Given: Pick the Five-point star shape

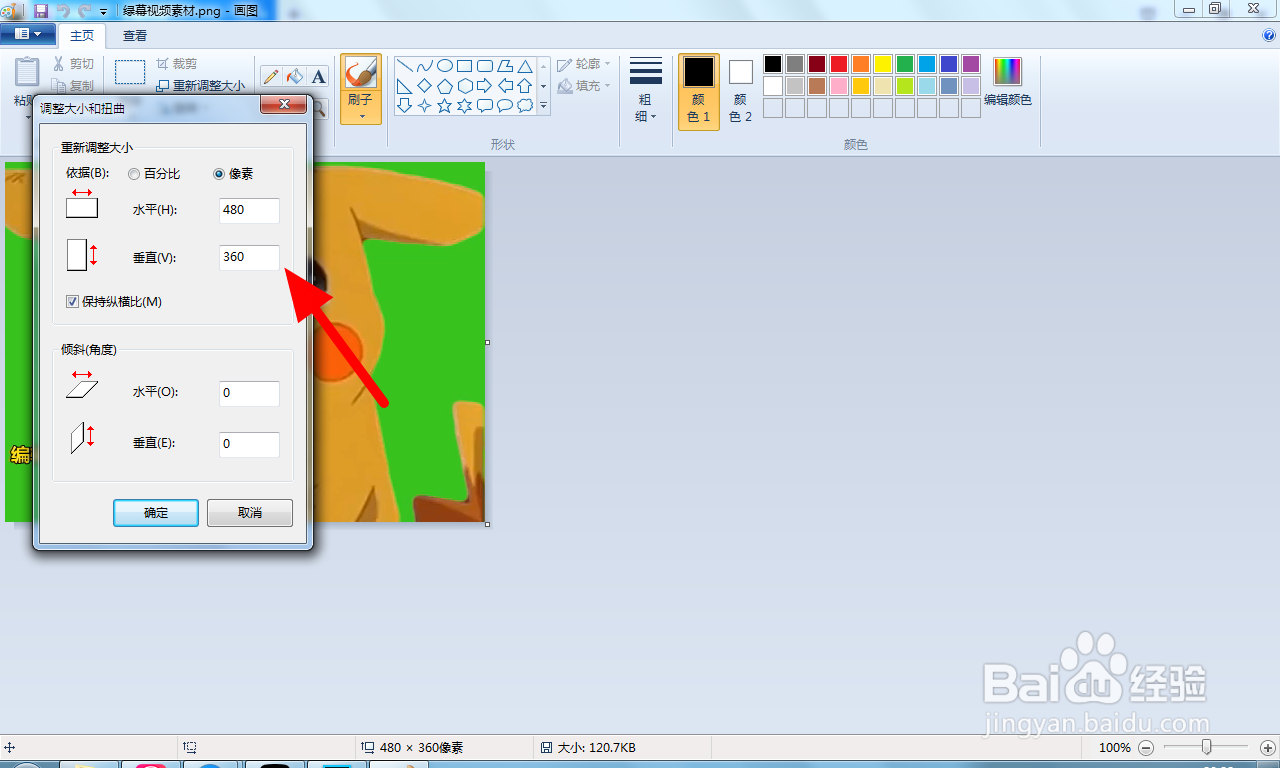Looking at the screenshot, I should (445, 105).
